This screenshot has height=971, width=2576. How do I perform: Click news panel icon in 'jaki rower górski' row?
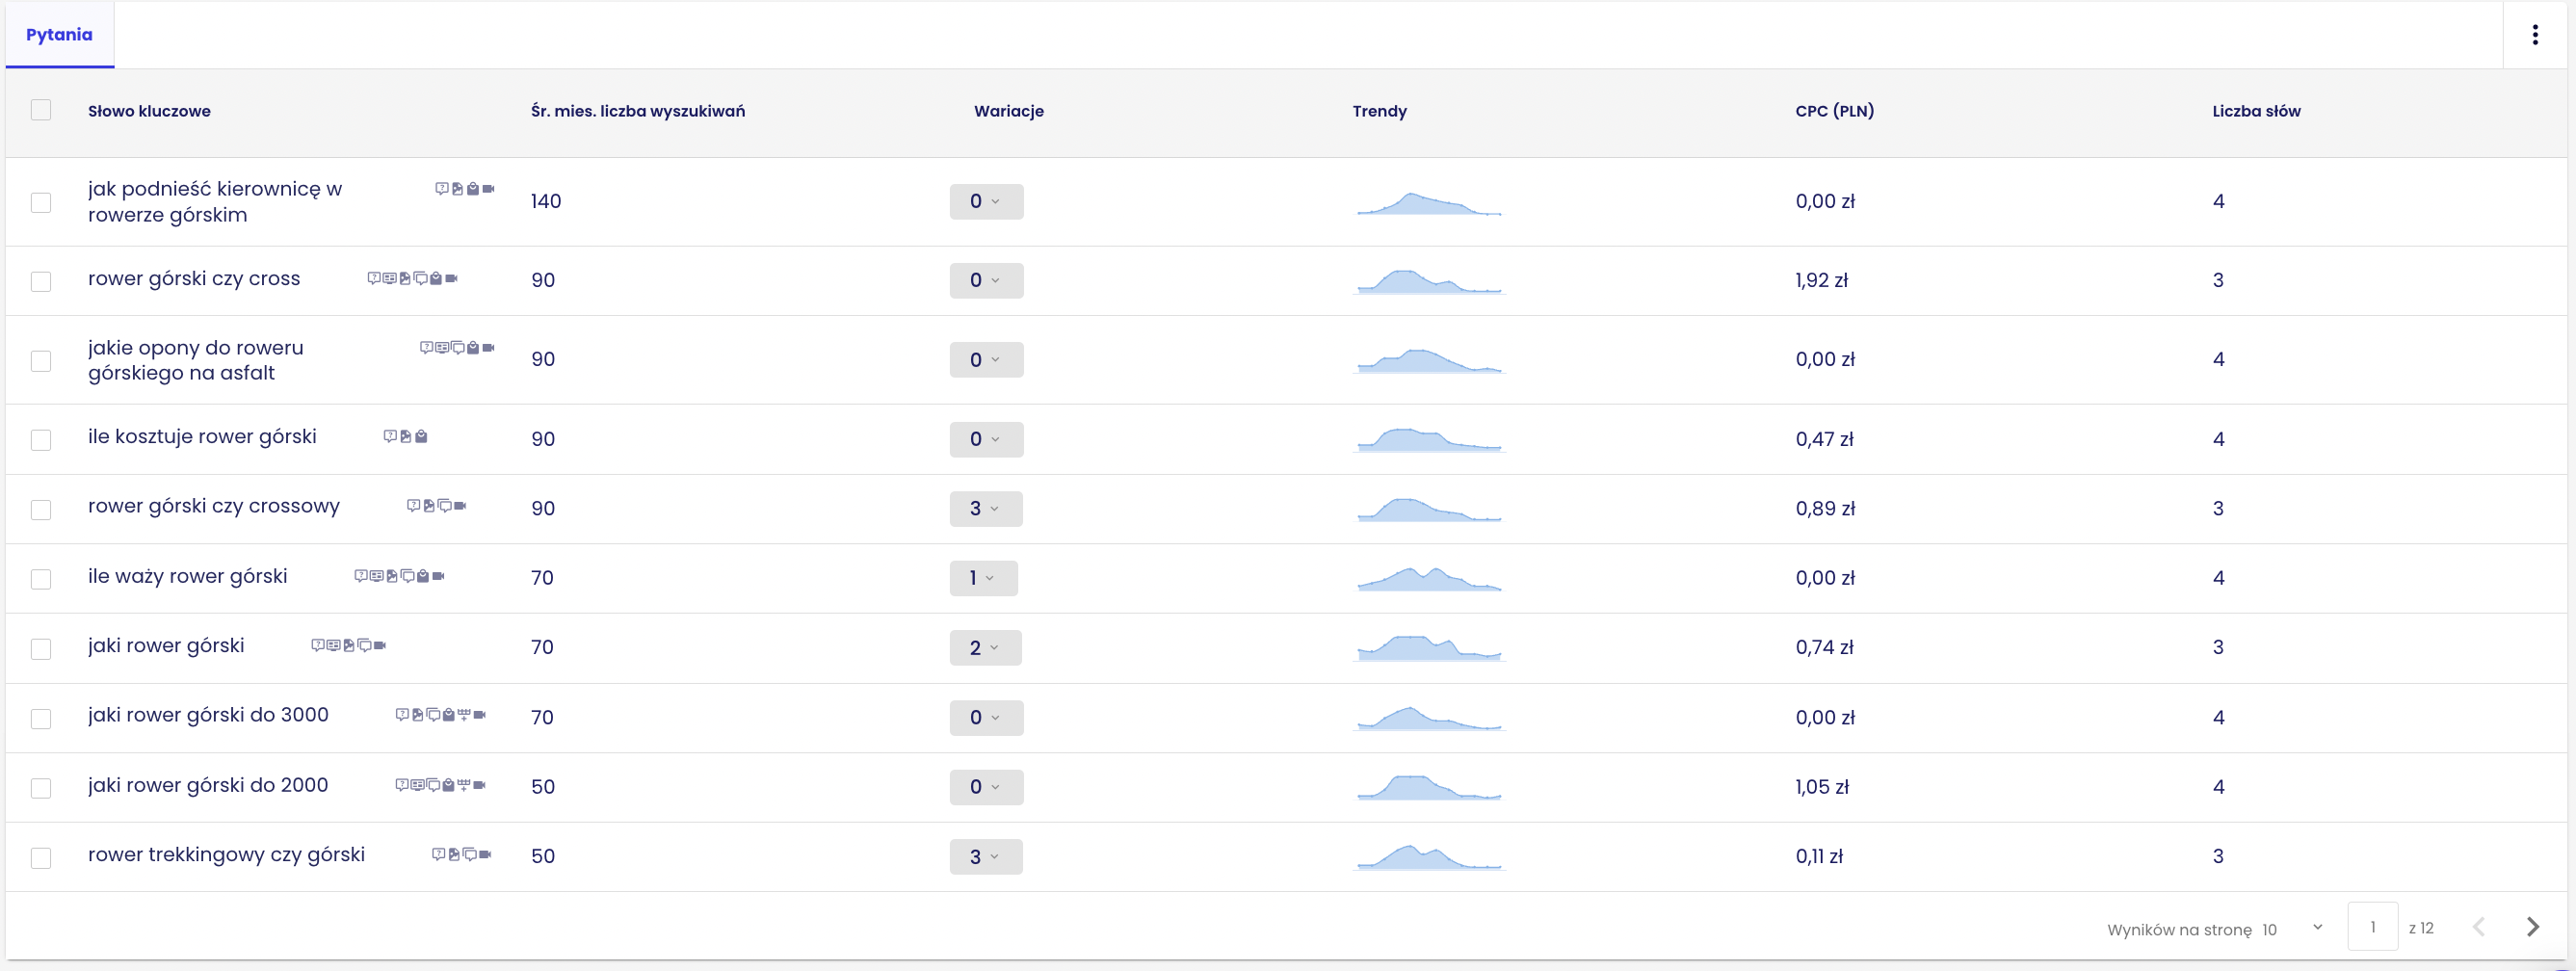[x=333, y=645]
